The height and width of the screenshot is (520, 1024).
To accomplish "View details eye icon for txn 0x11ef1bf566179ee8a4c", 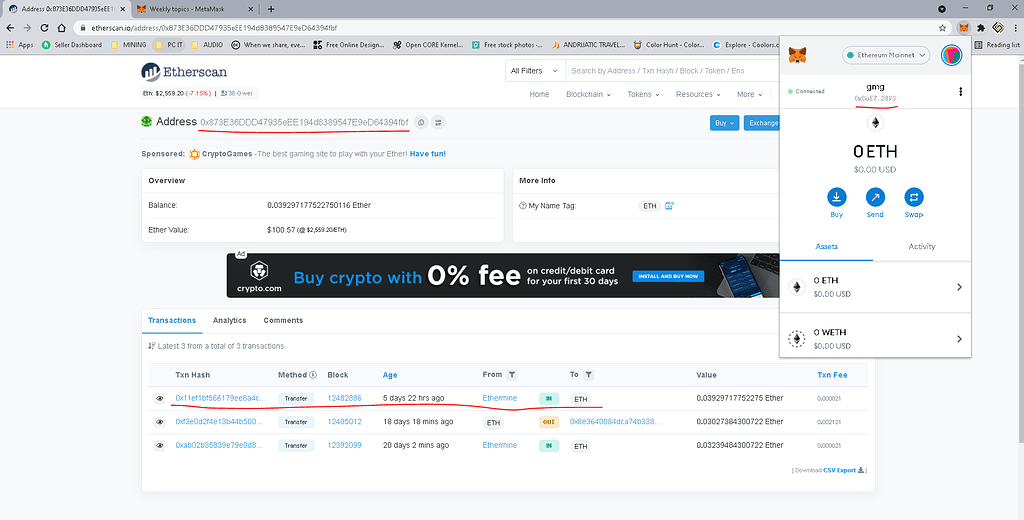I will (159, 398).
